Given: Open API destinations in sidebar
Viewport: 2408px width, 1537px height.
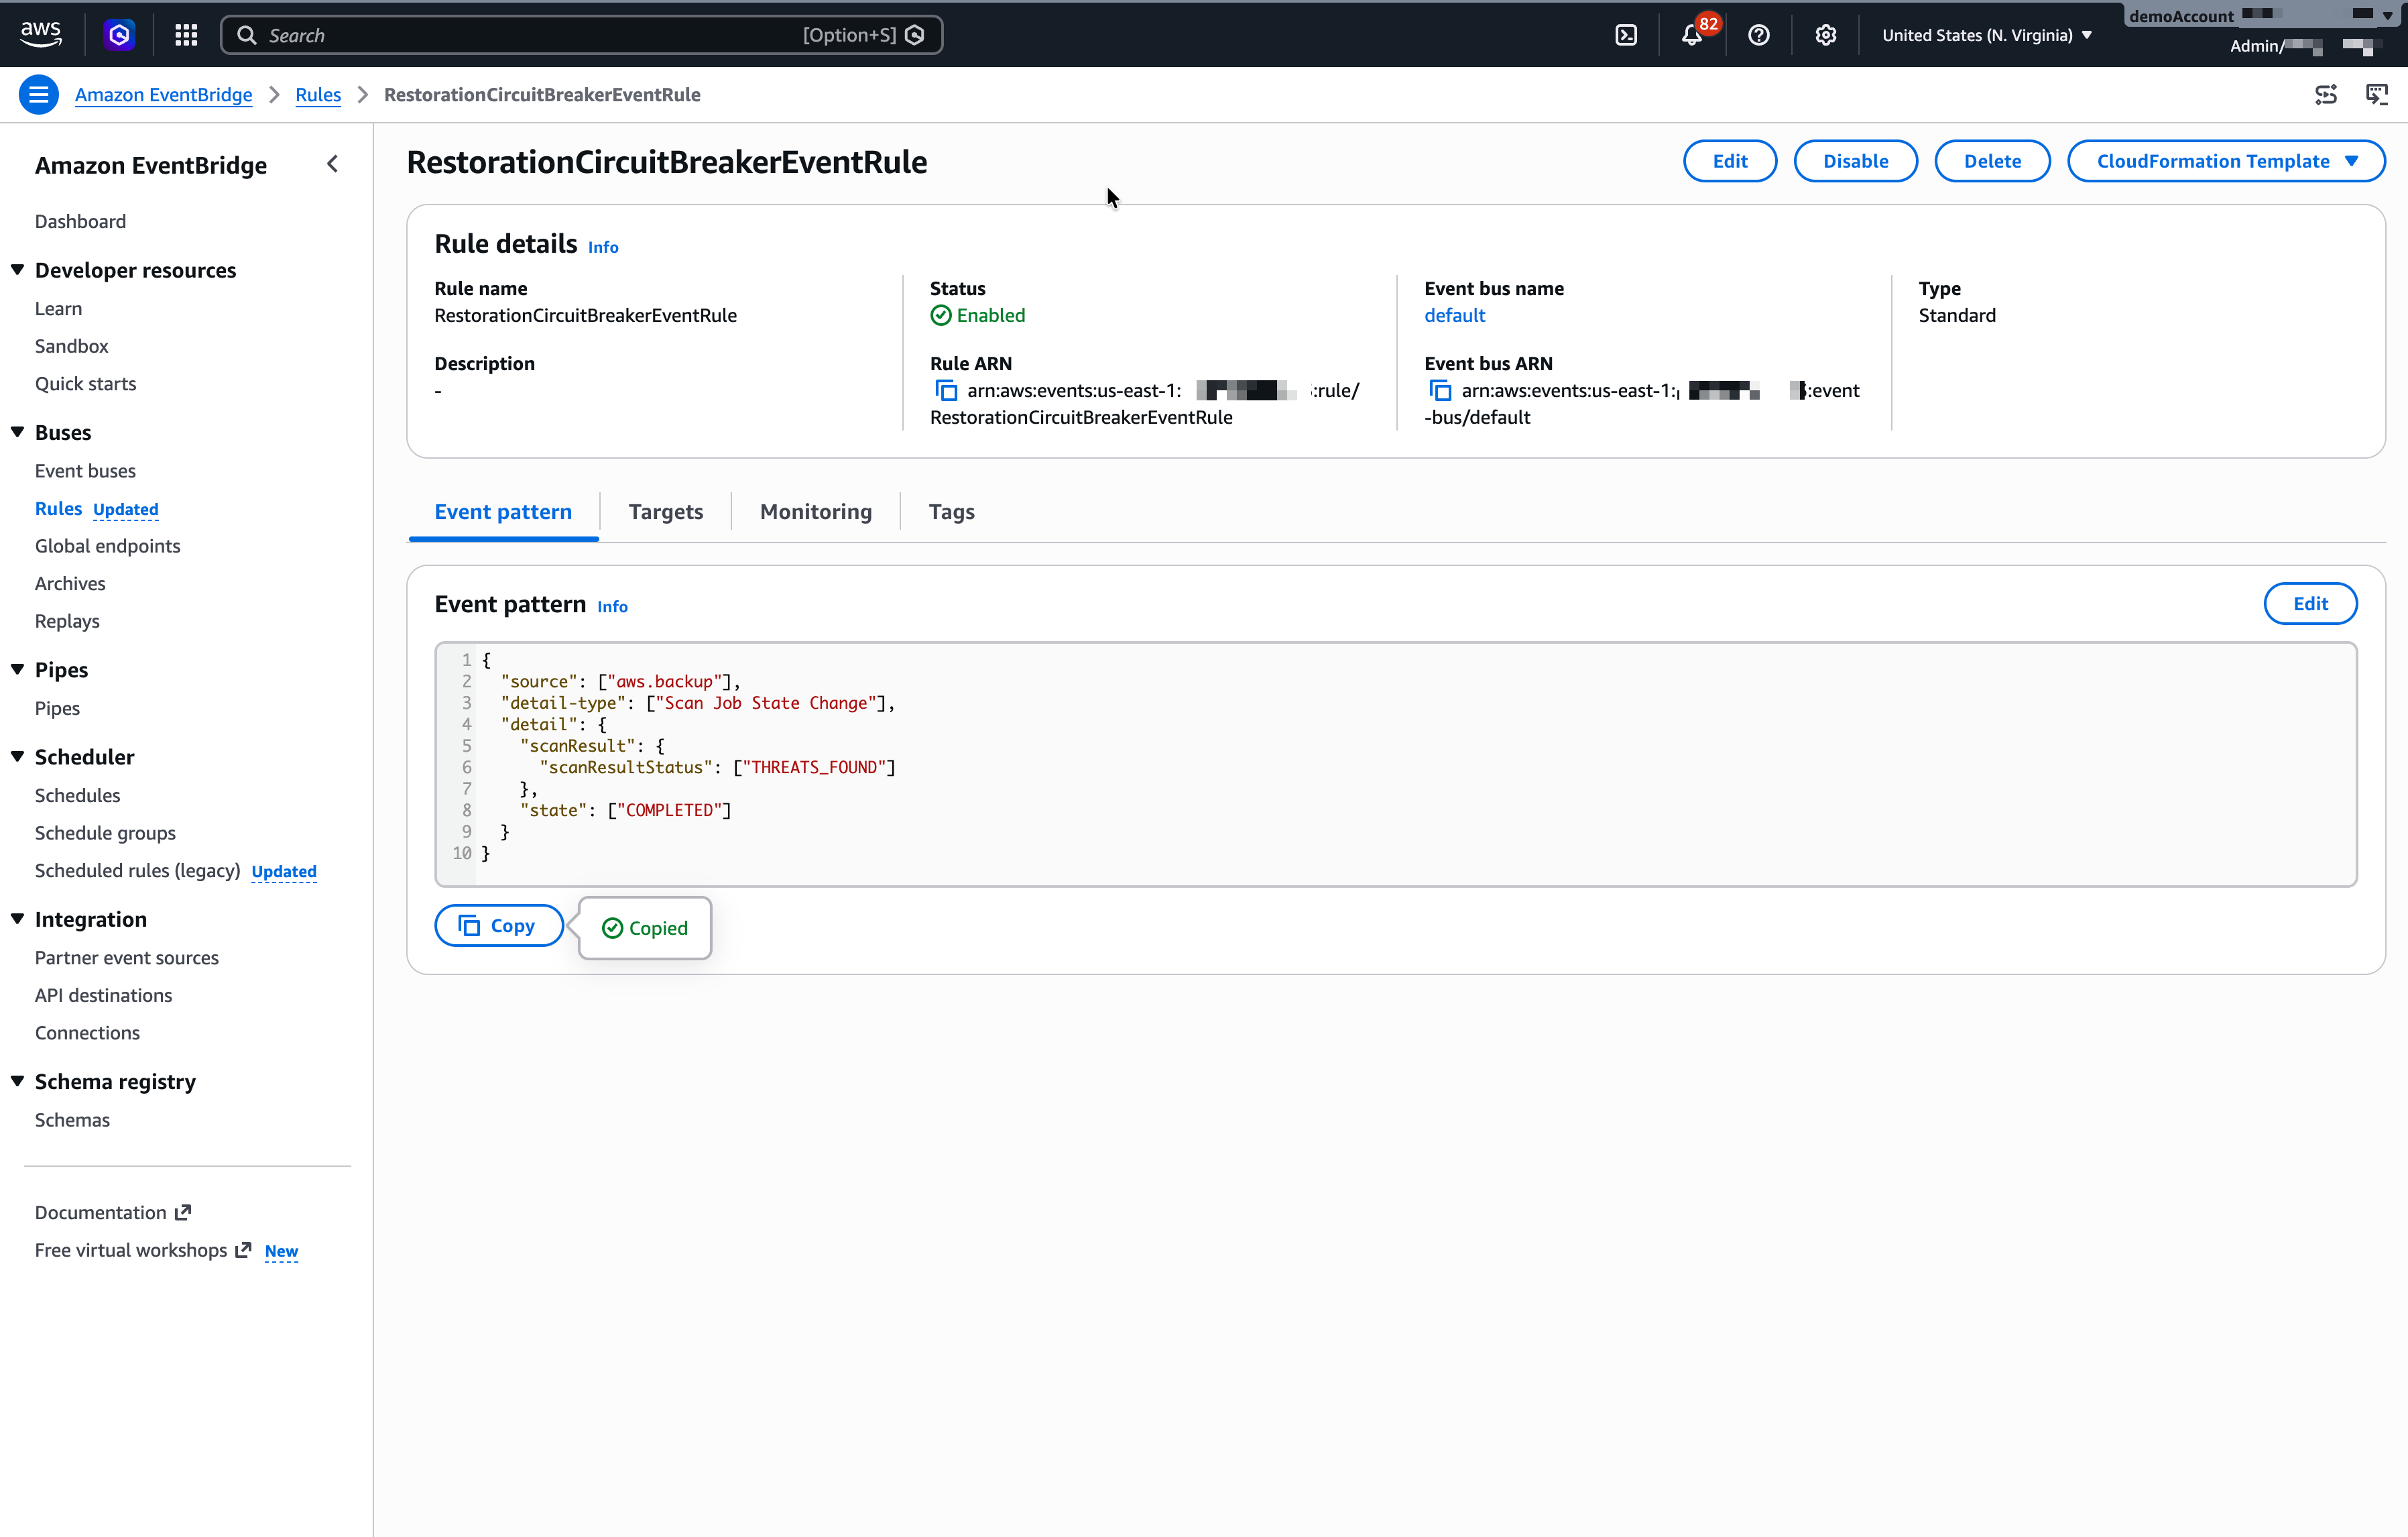Looking at the screenshot, I should point(104,995).
